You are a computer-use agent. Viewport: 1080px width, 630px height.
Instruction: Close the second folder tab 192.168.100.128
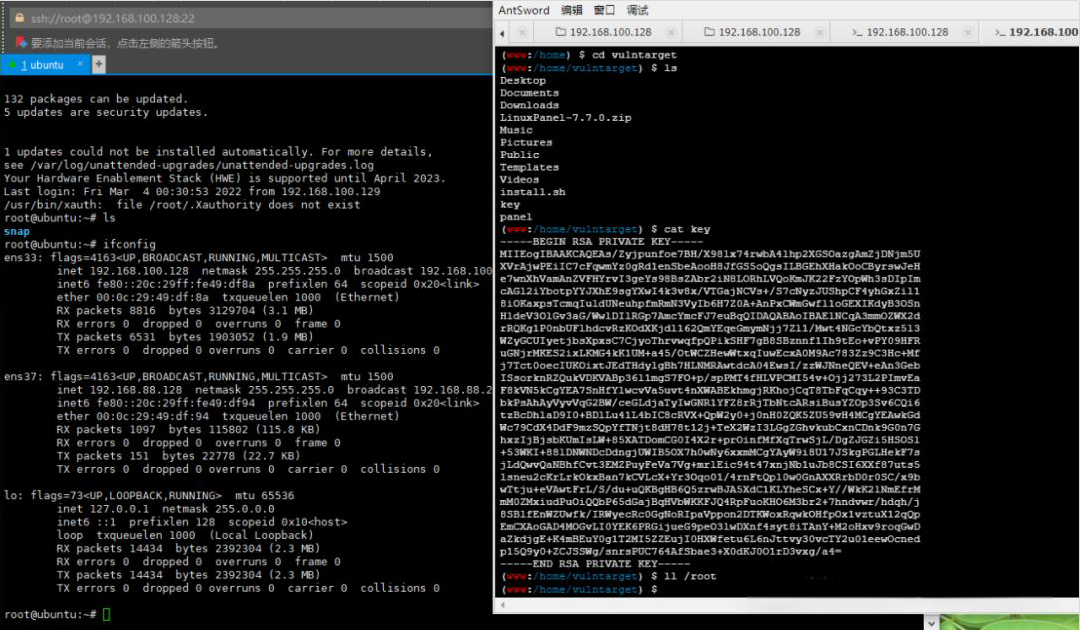tap(819, 32)
